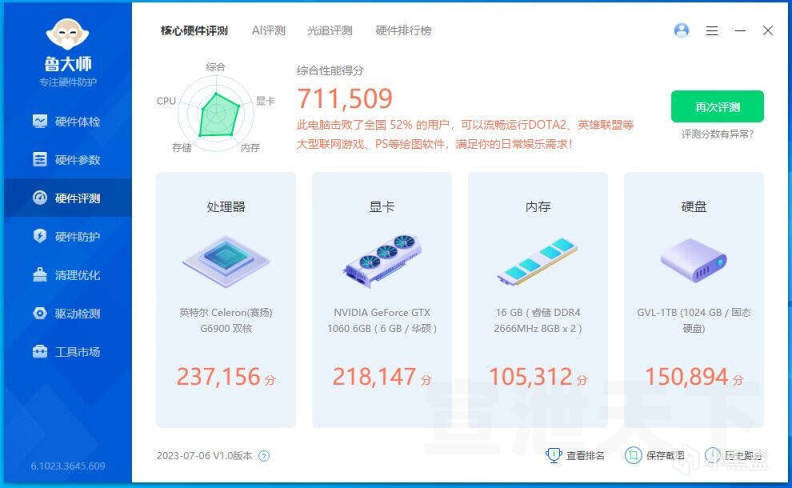Click the 鲁大师 mascot logo

68,34
